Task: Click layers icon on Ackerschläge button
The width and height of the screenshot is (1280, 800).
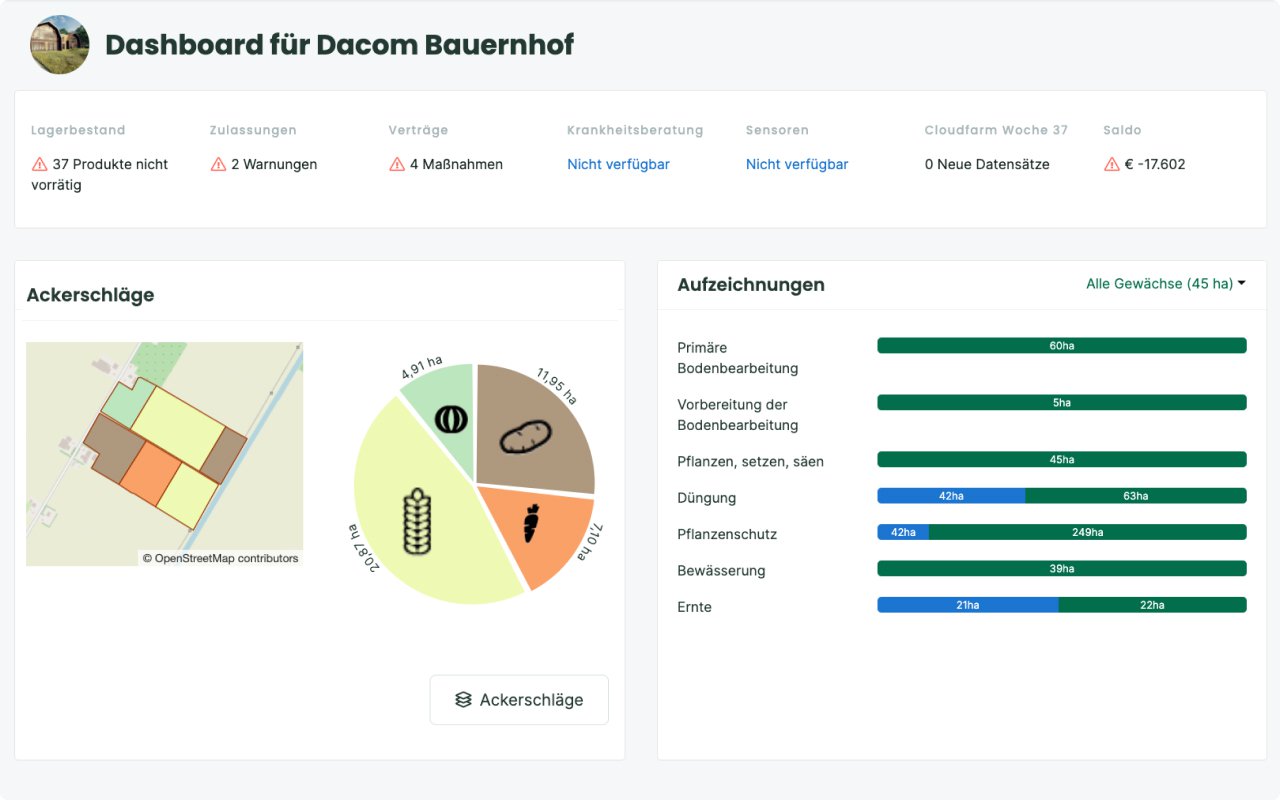Action: coord(463,700)
